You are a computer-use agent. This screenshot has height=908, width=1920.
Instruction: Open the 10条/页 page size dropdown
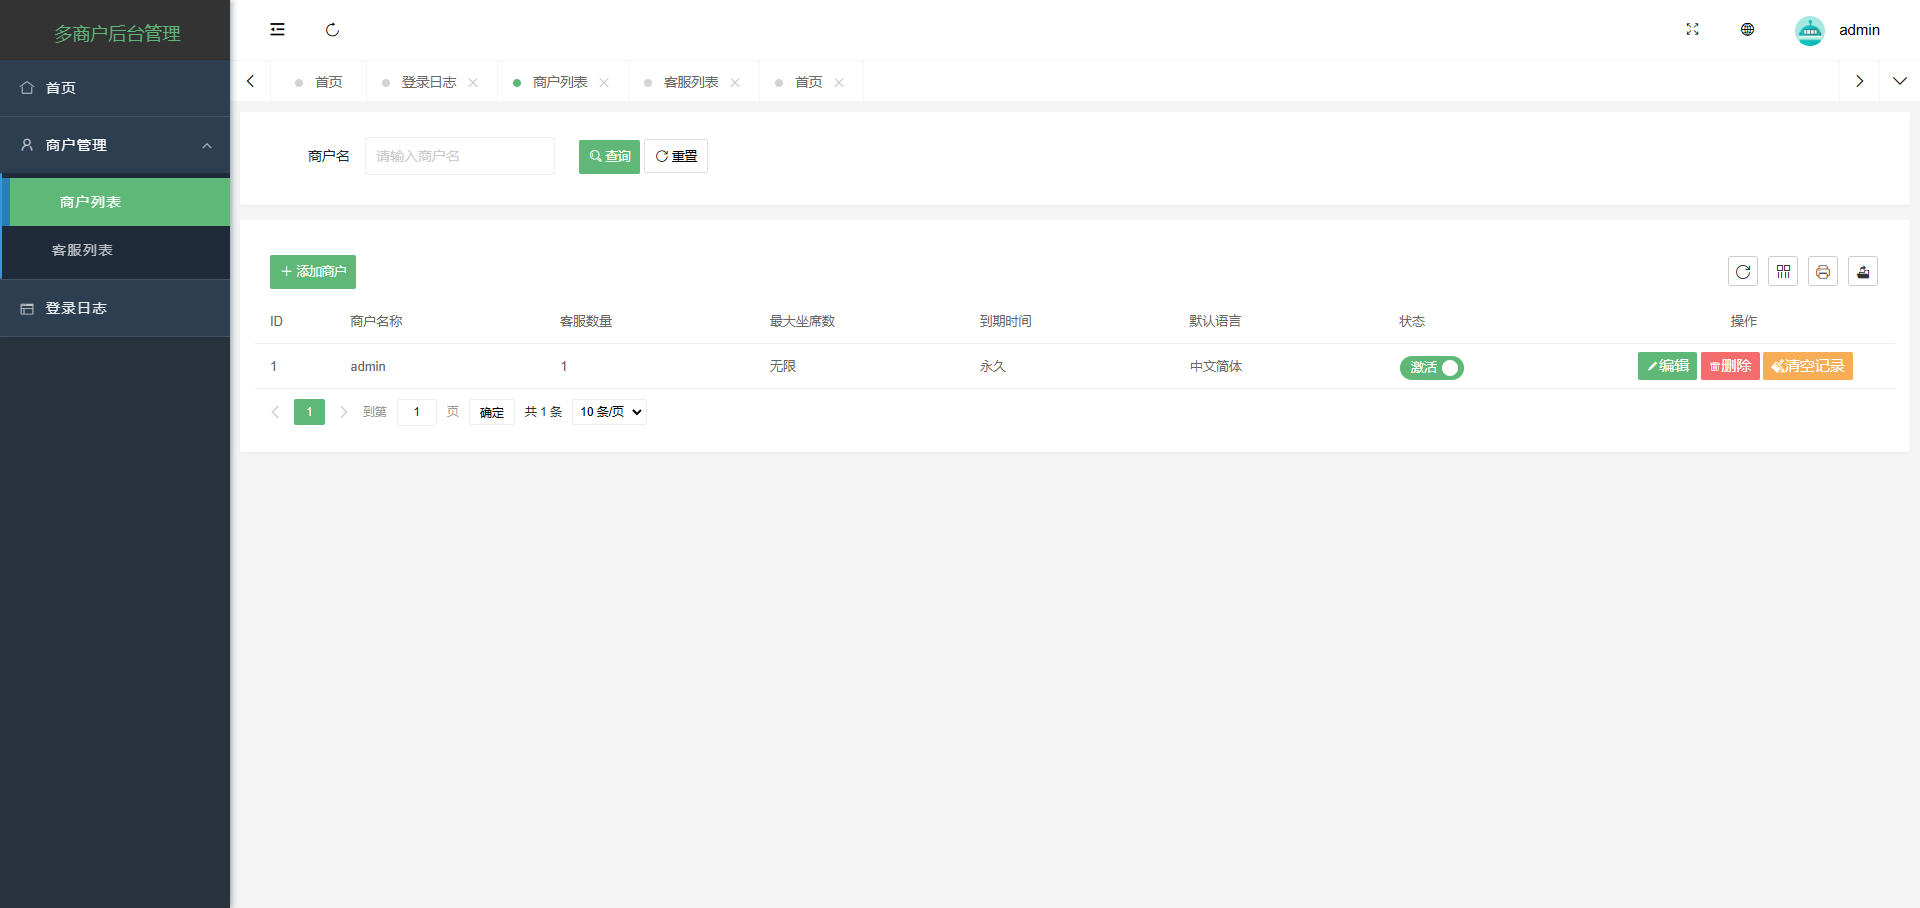click(608, 411)
